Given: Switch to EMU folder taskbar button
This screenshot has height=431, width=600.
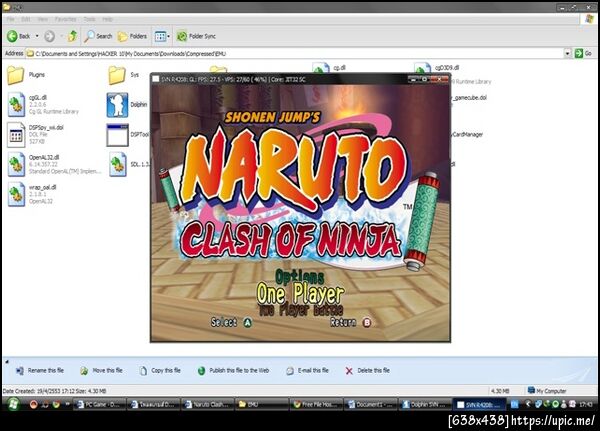Looking at the screenshot, I should (261, 404).
